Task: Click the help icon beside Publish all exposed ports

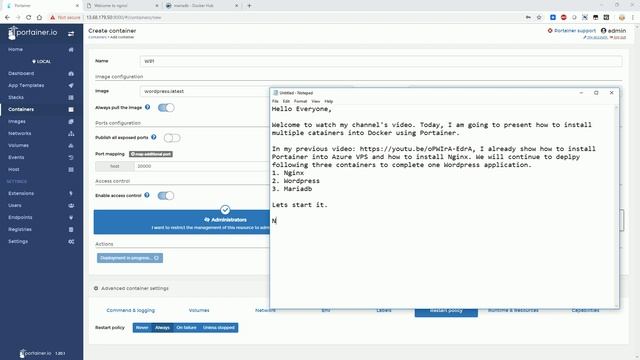Action: pos(153,137)
